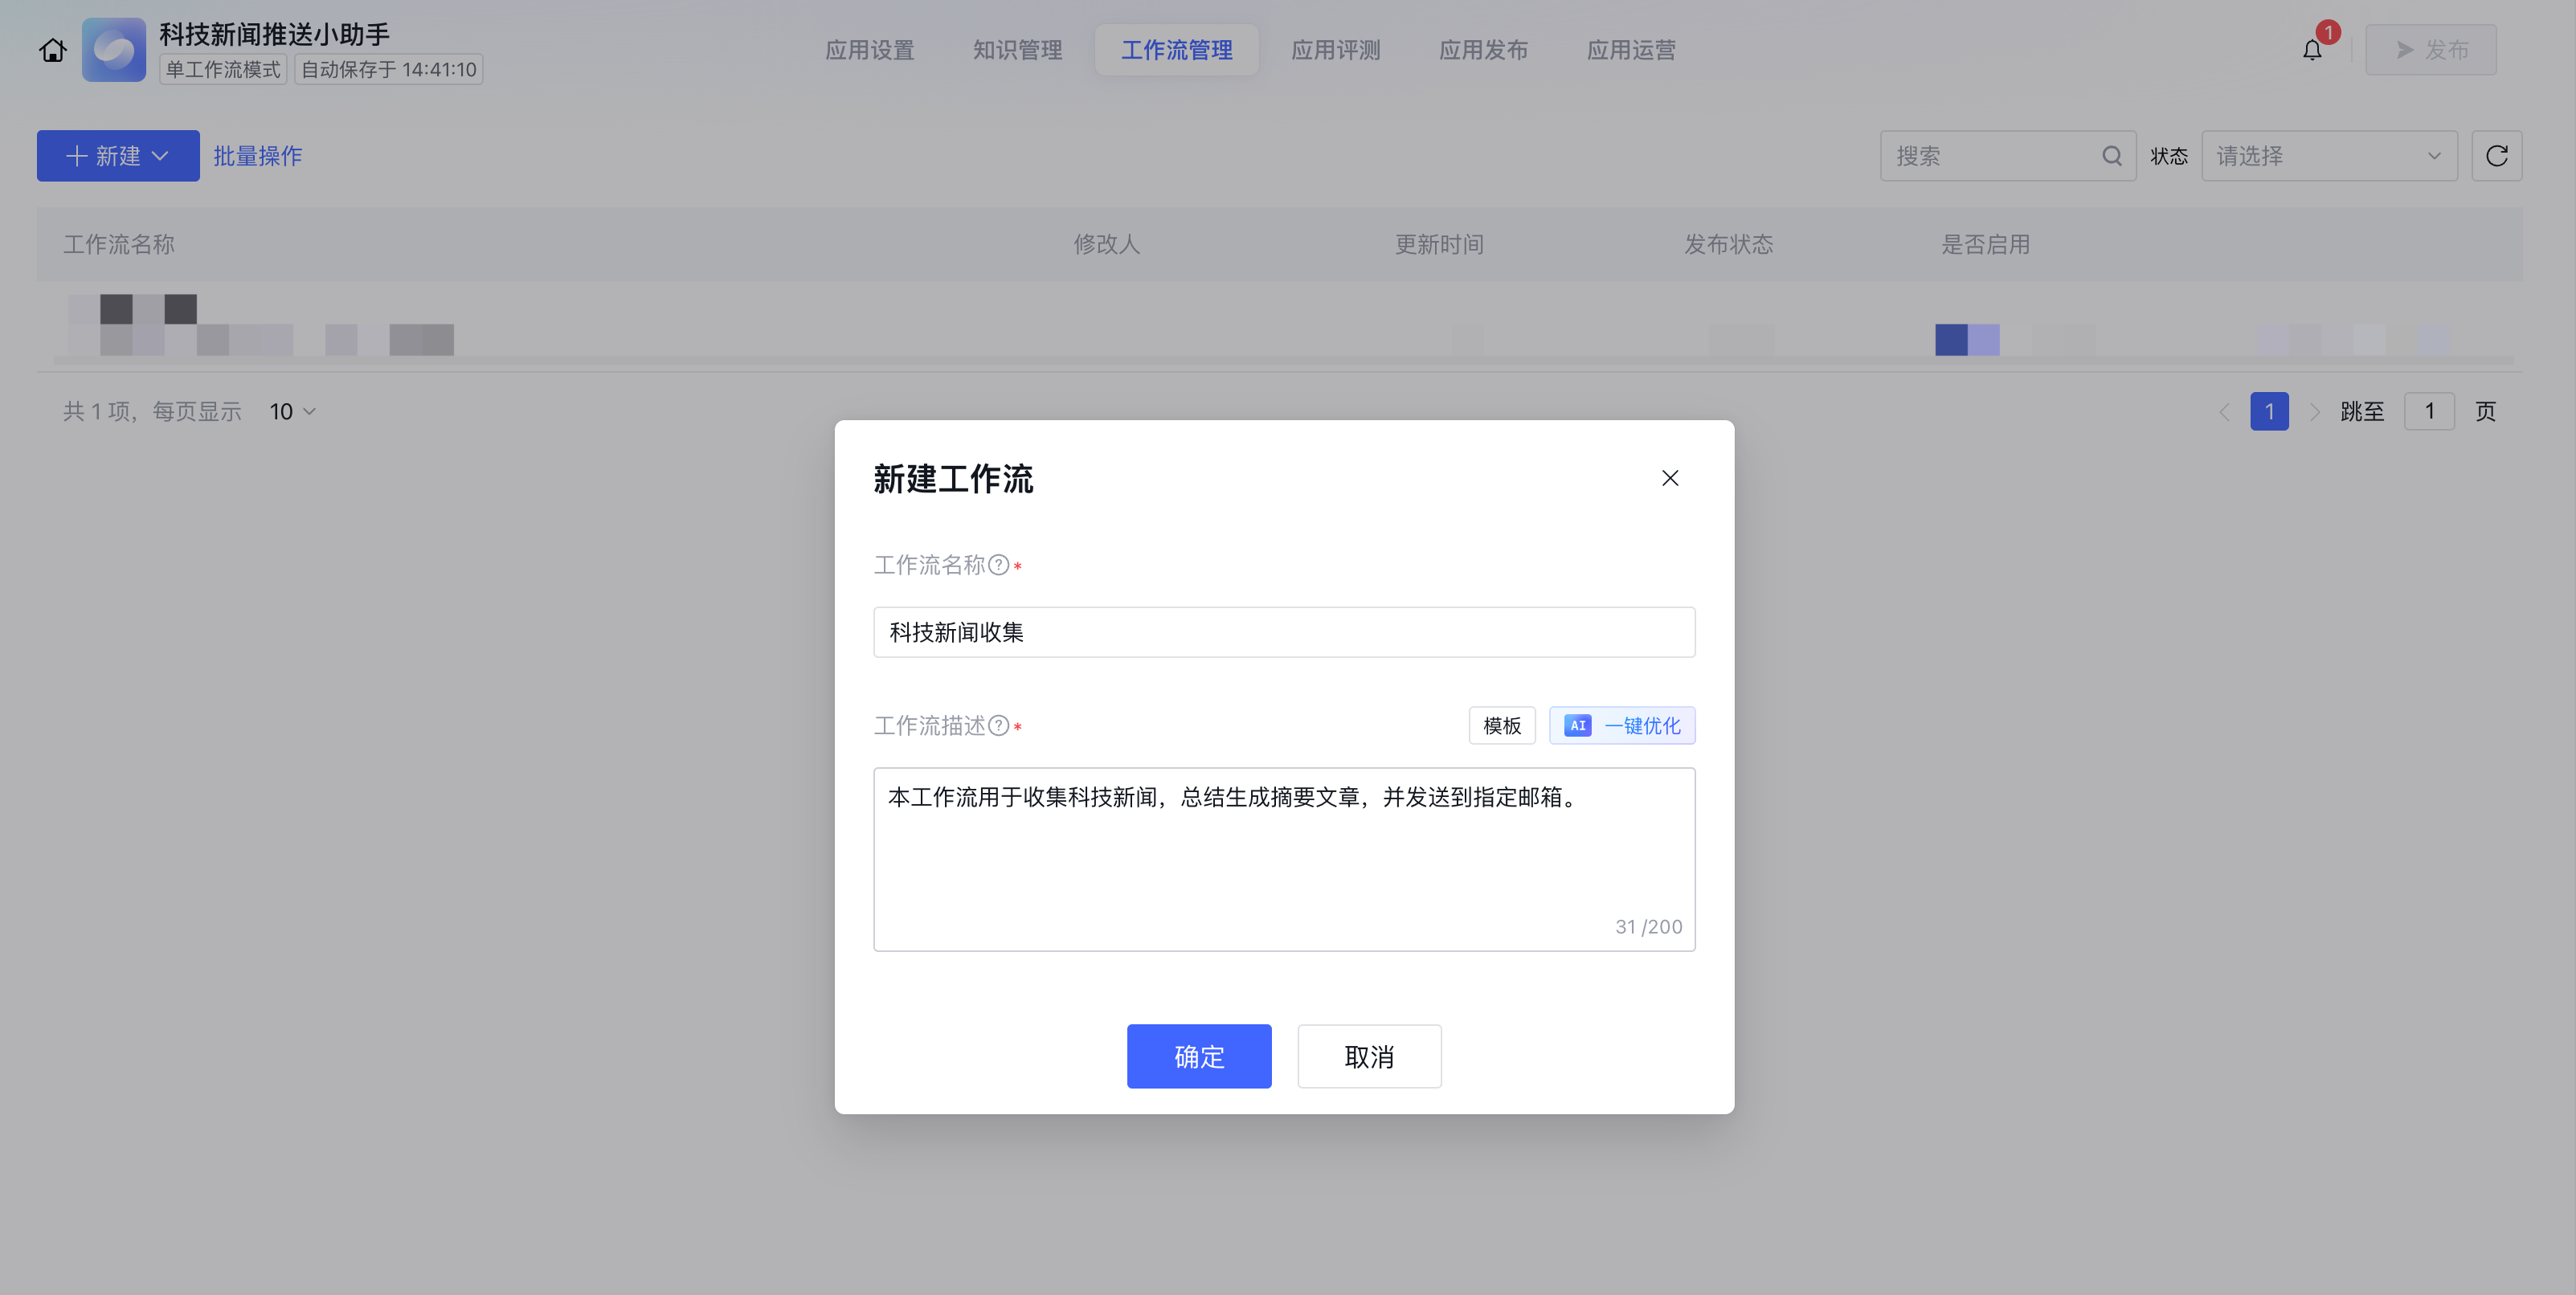Go to next page arrow

2314,412
